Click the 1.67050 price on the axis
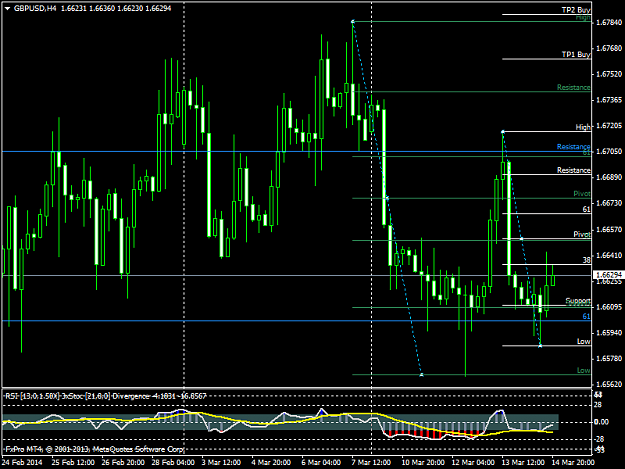 [609, 151]
